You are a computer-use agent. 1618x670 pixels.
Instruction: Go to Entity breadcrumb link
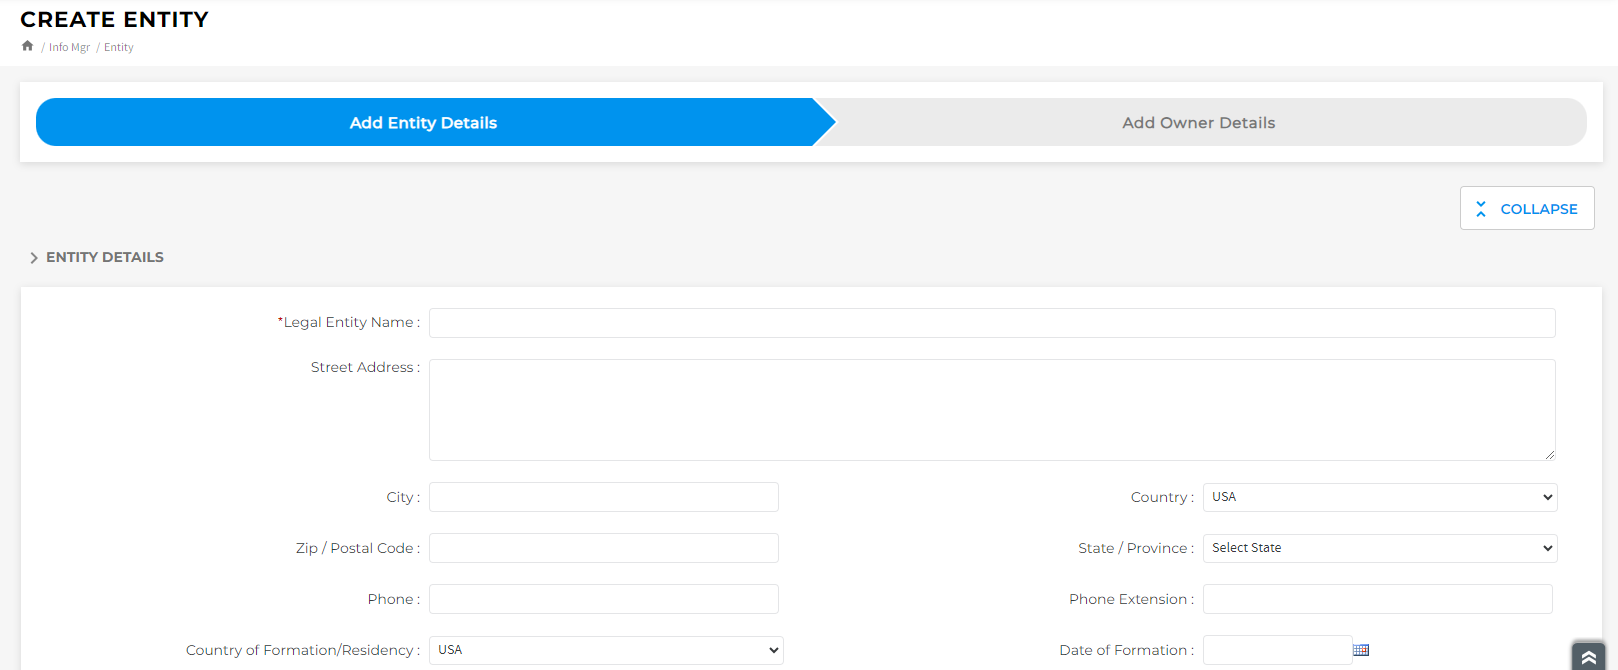118,47
